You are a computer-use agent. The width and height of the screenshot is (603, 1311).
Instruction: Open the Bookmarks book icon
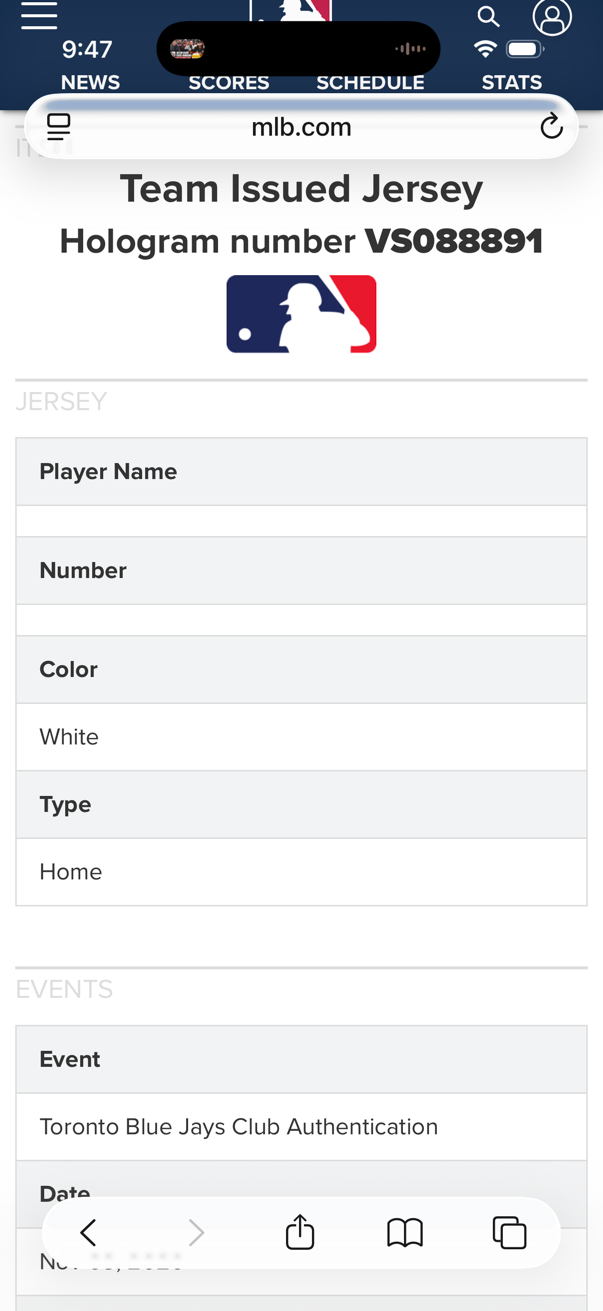[x=405, y=1233]
